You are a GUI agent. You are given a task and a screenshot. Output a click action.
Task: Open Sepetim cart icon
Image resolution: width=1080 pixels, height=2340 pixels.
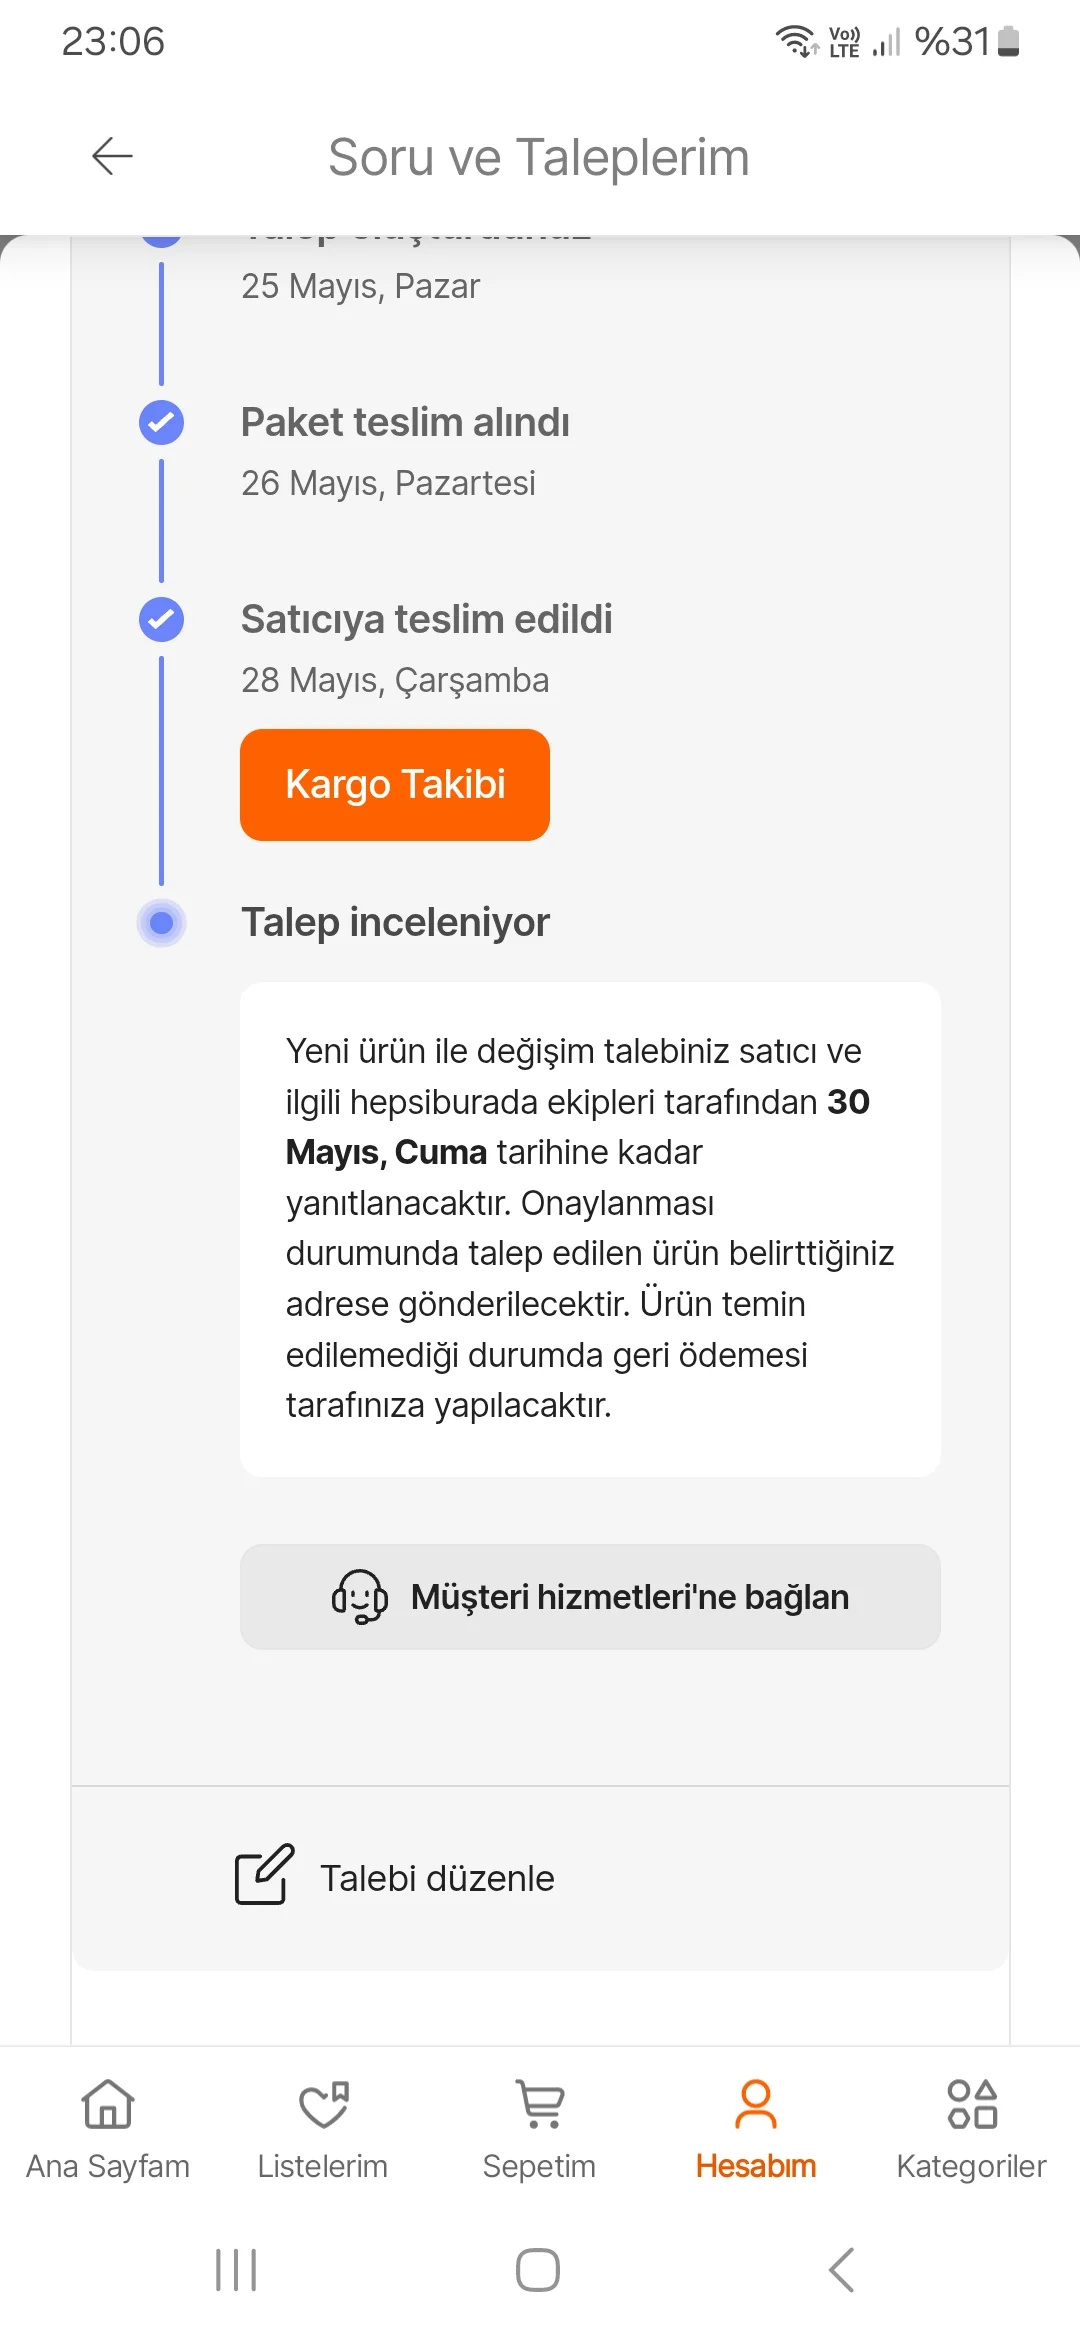click(539, 2104)
